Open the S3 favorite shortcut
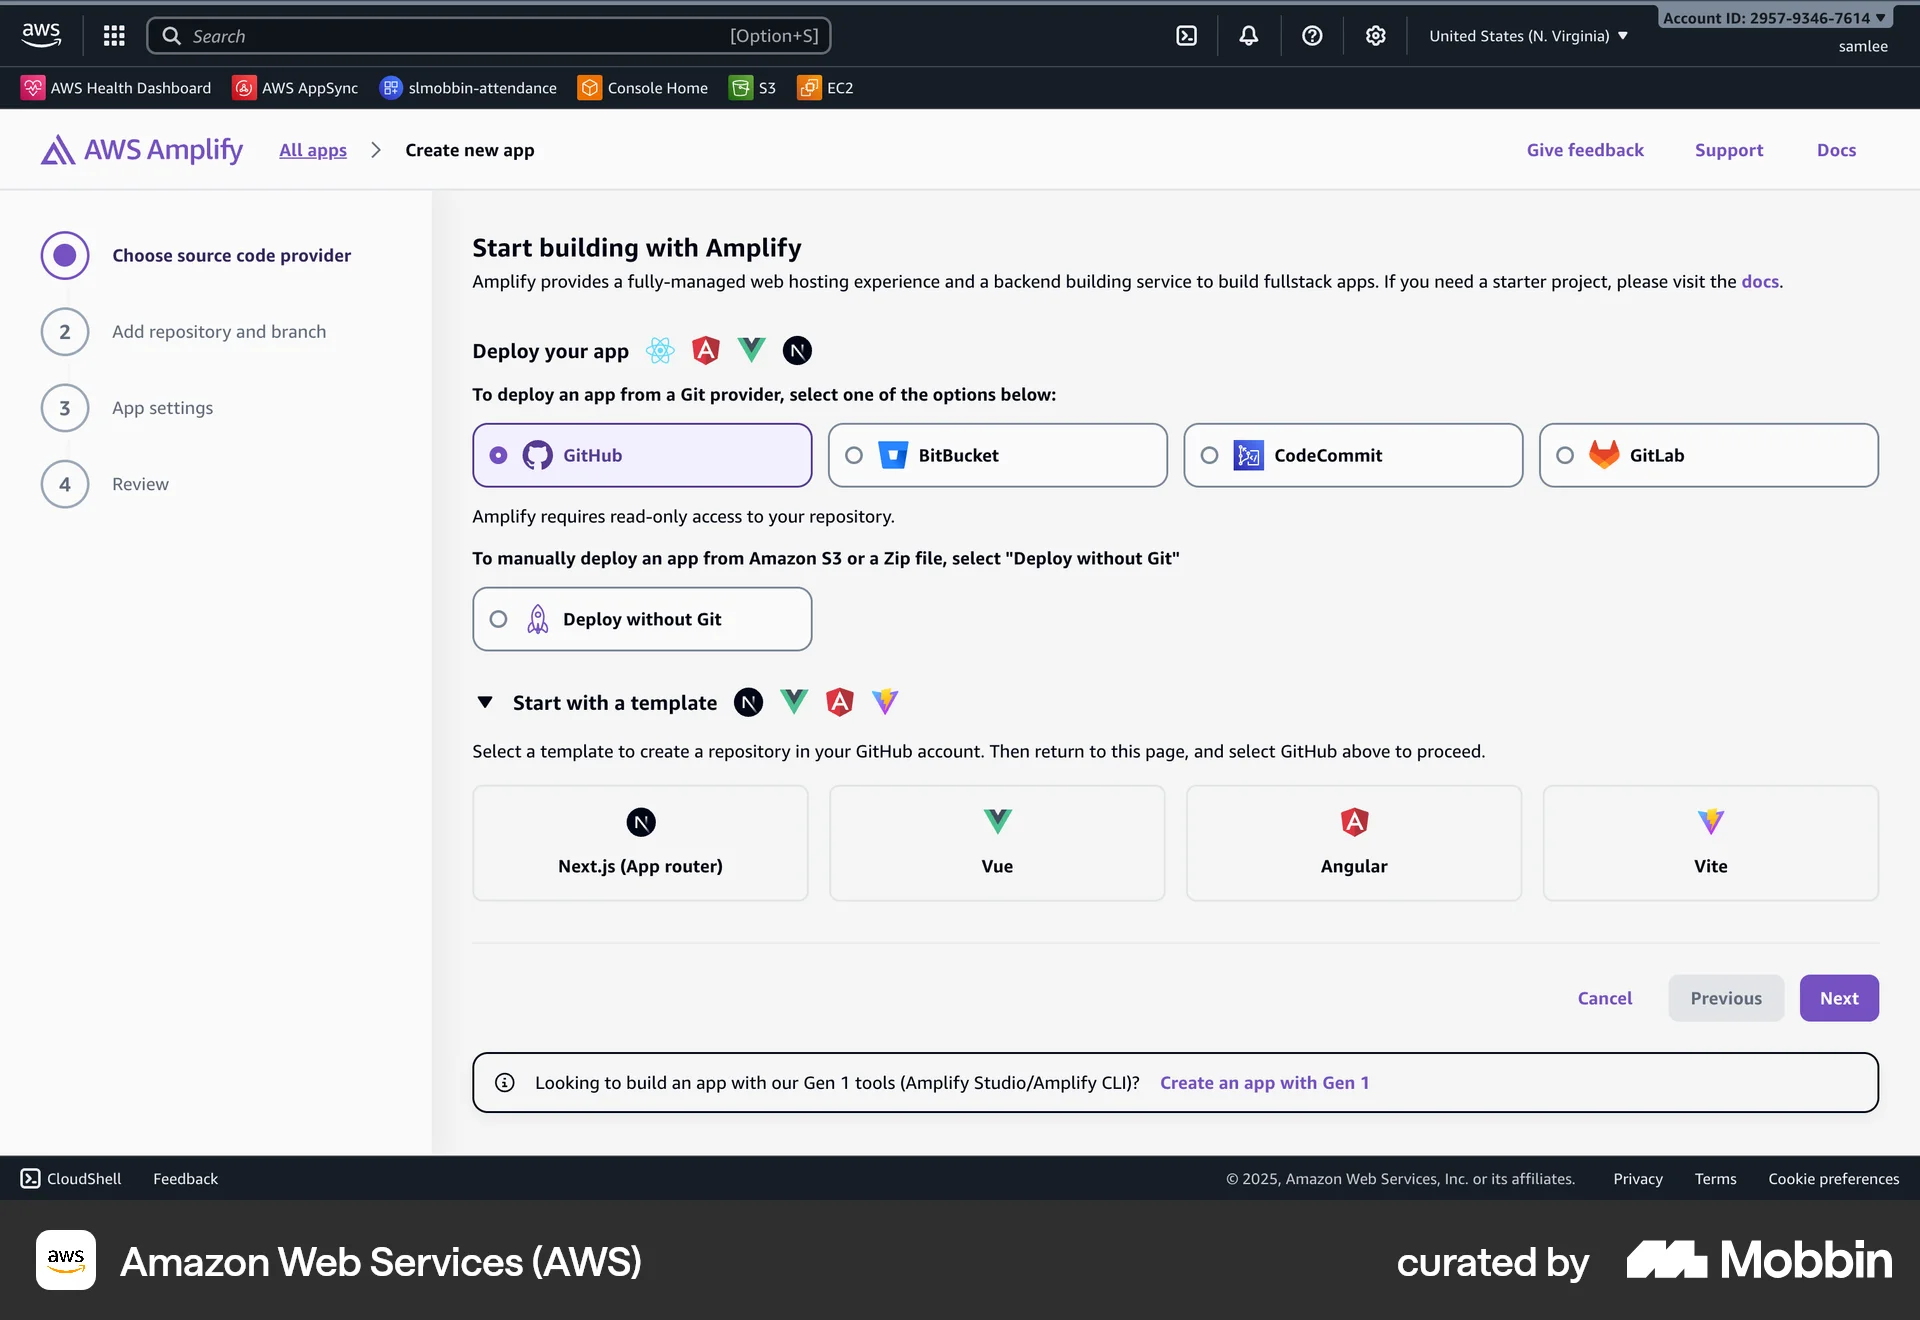The width and height of the screenshot is (1920, 1320). tap(752, 88)
